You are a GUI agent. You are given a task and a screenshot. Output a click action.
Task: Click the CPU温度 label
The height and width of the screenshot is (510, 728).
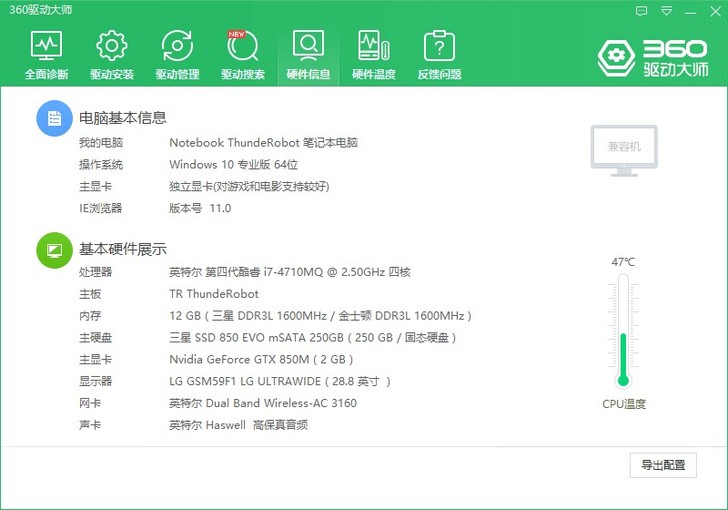click(624, 404)
